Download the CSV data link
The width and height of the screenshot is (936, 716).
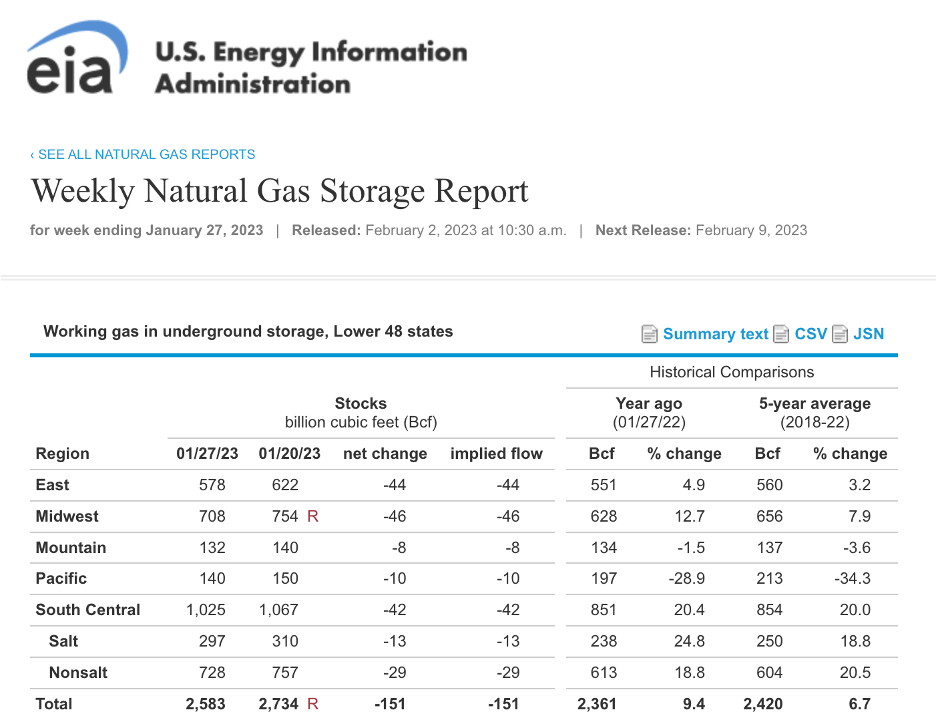click(x=811, y=334)
